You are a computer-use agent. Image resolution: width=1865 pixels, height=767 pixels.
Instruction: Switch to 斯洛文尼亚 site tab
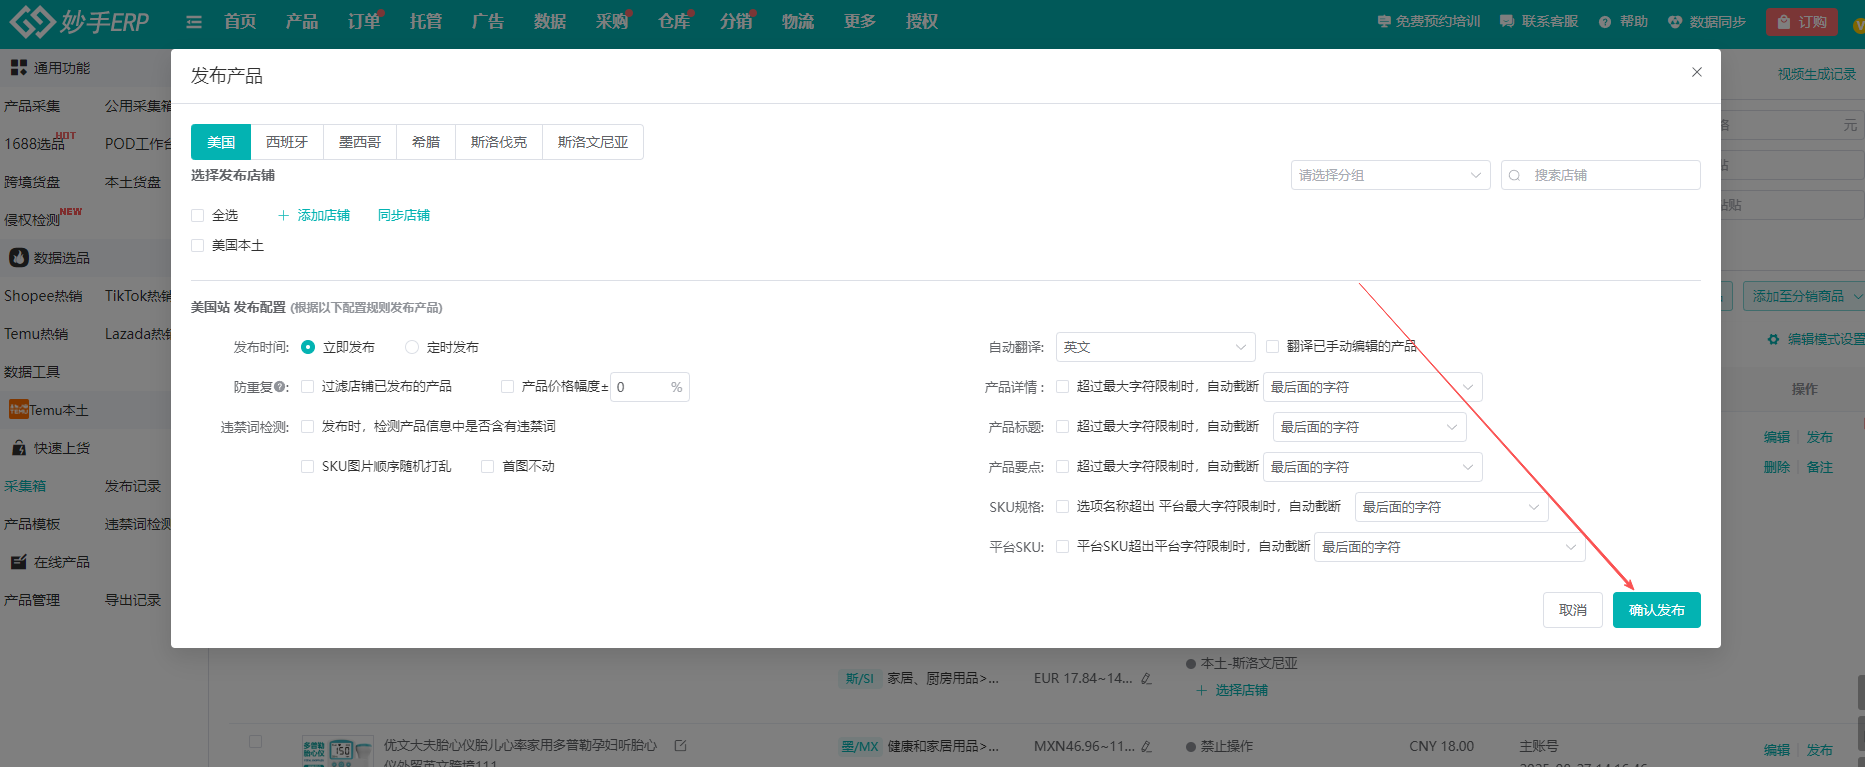pos(593,142)
